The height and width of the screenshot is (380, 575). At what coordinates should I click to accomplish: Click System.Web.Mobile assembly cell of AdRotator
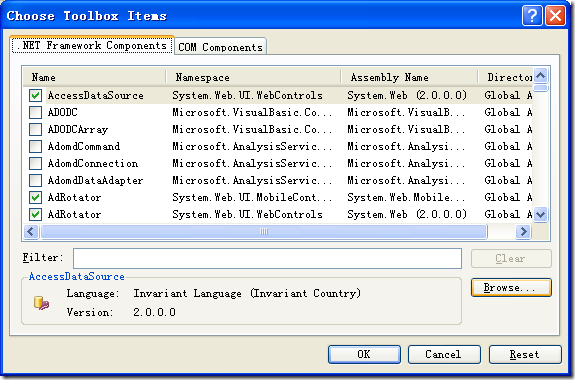point(406,197)
